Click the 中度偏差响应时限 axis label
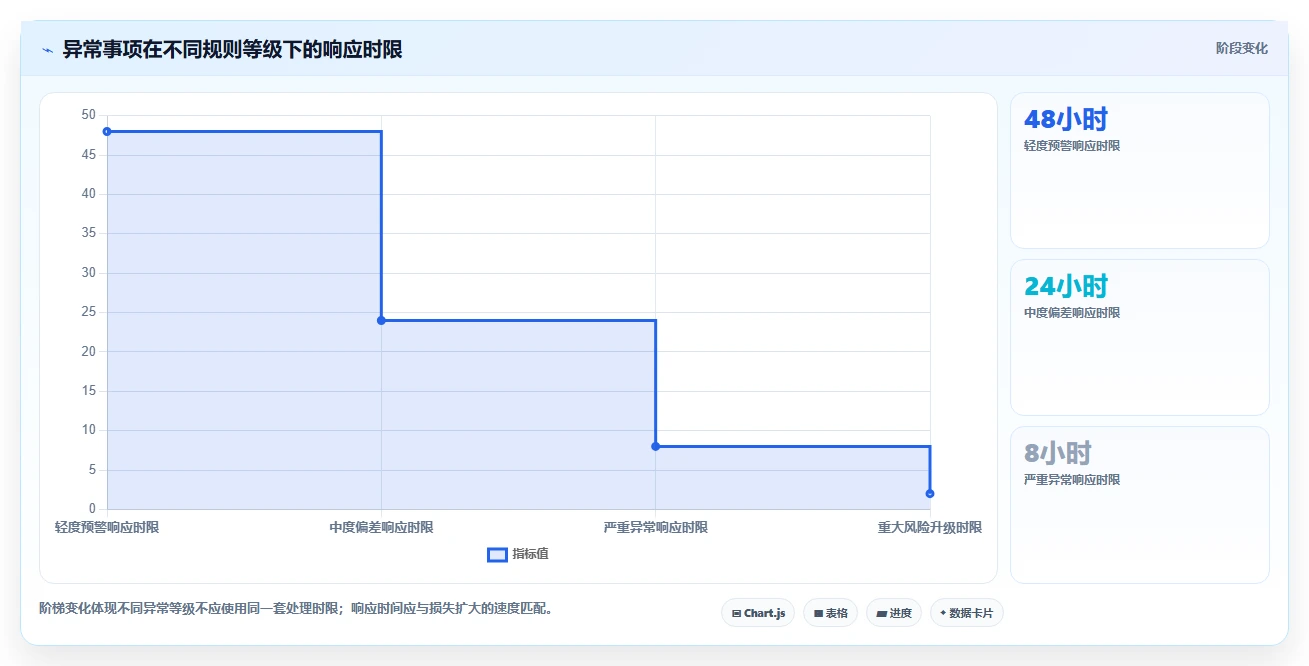 pyautogui.click(x=381, y=527)
